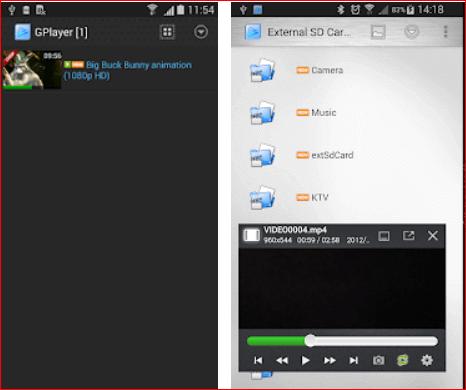This screenshot has height=390, width=466.
Task: Tap the film icon beside VIDEO00004.mp4
Action: (251, 235)
